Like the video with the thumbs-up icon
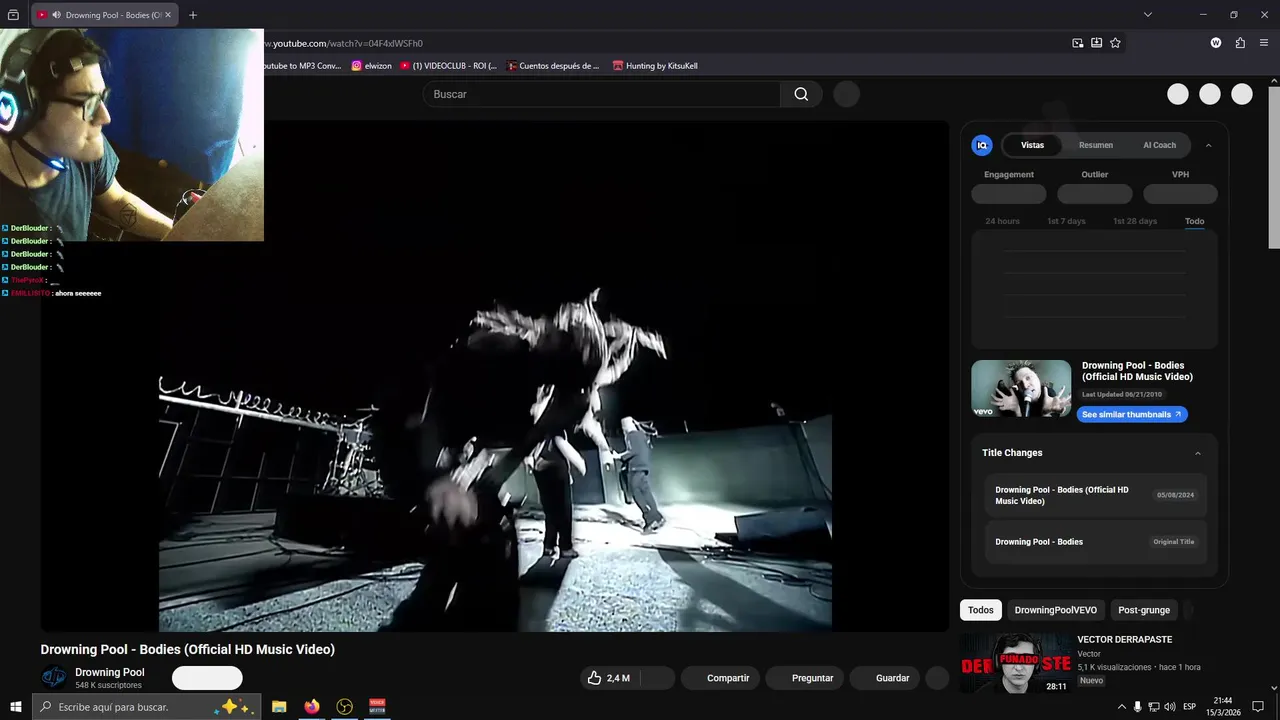 pyautogui.click(x=594, y=678)
